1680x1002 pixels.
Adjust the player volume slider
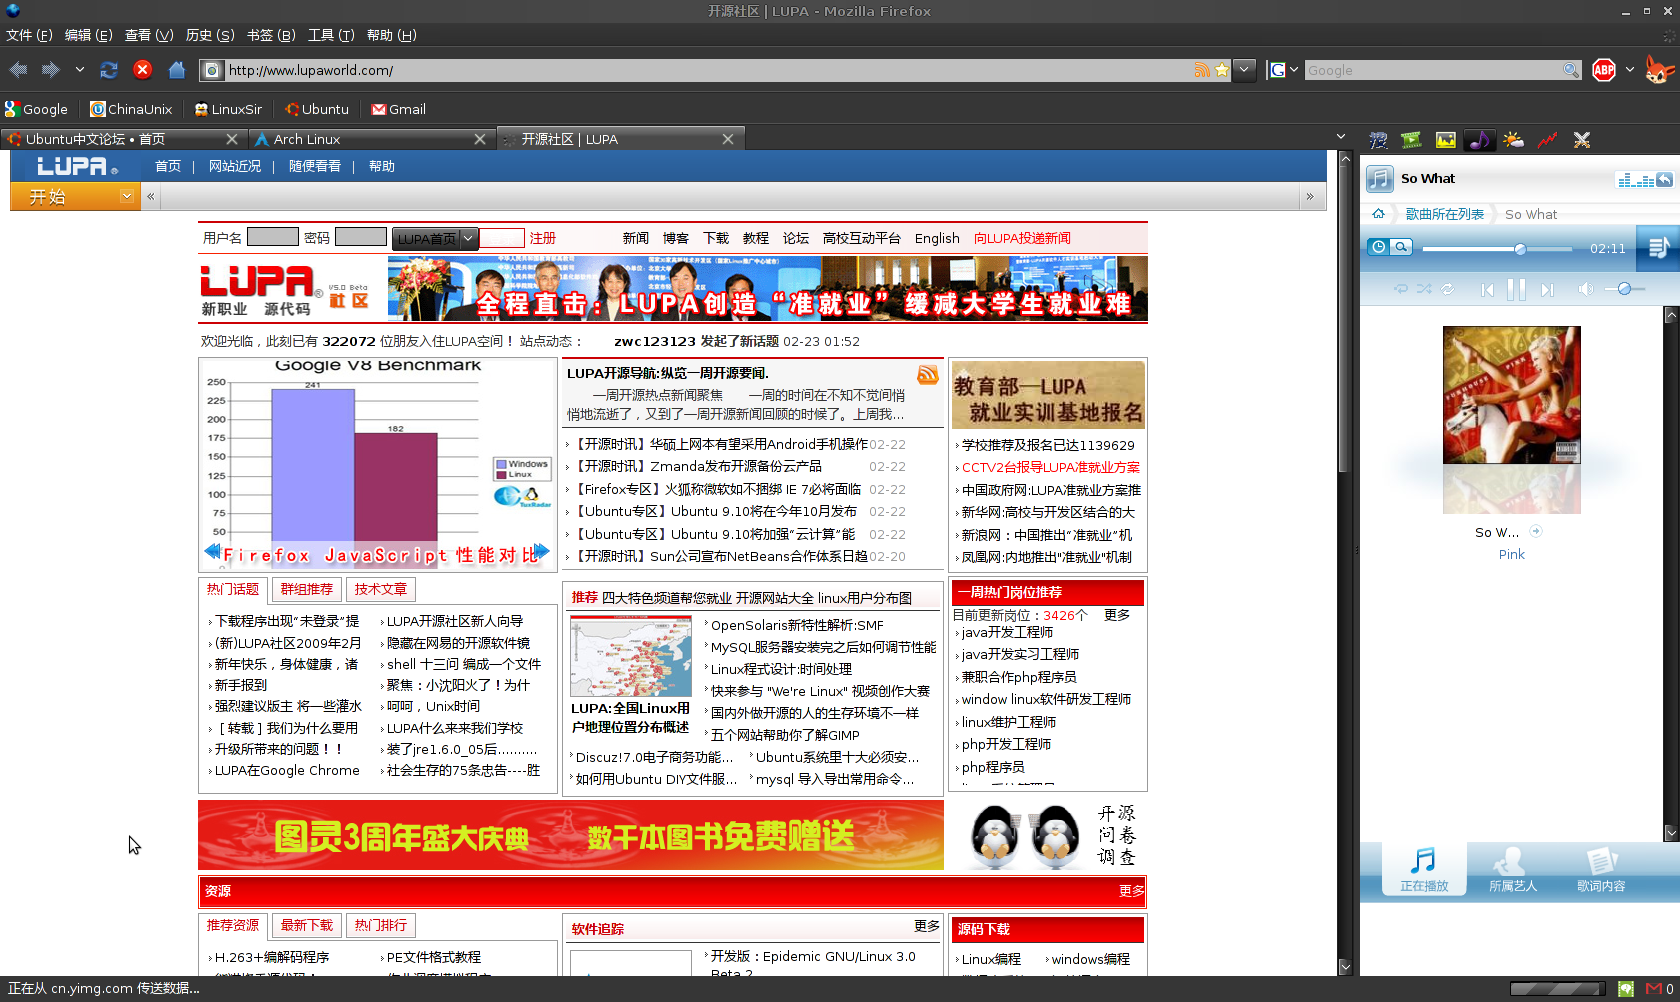point(1624,289)
